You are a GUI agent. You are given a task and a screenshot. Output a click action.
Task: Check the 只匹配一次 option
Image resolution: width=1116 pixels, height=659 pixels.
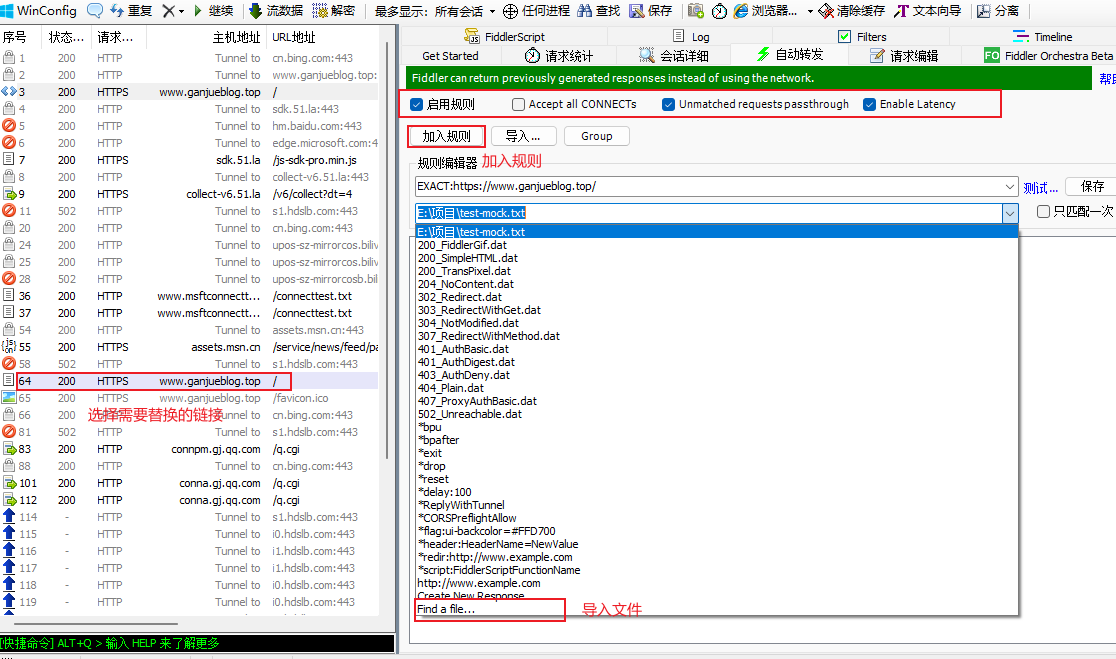1043,211
